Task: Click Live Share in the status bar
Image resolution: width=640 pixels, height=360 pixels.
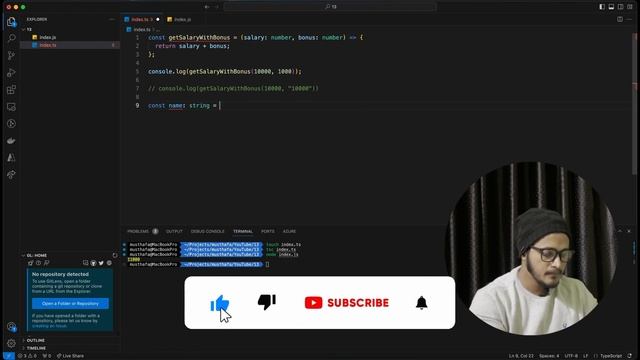Action: [70, 356]
